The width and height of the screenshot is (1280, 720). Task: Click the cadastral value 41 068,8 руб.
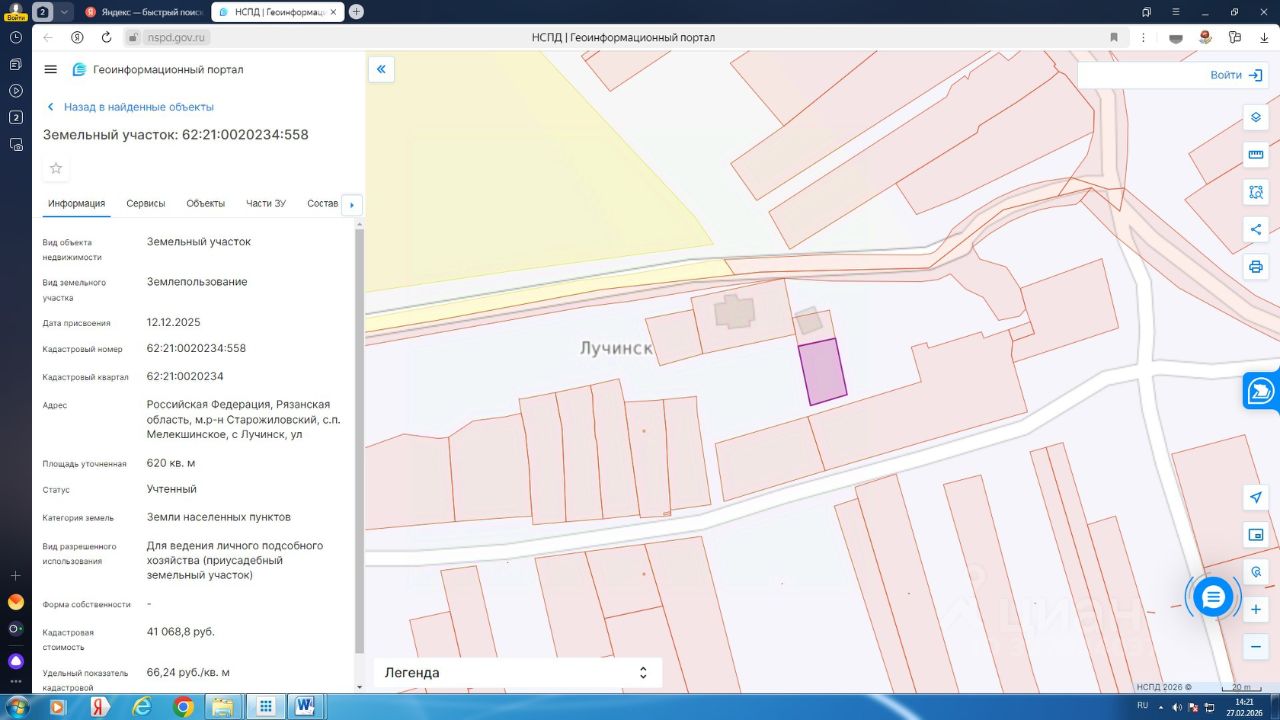tap(181, 631)
